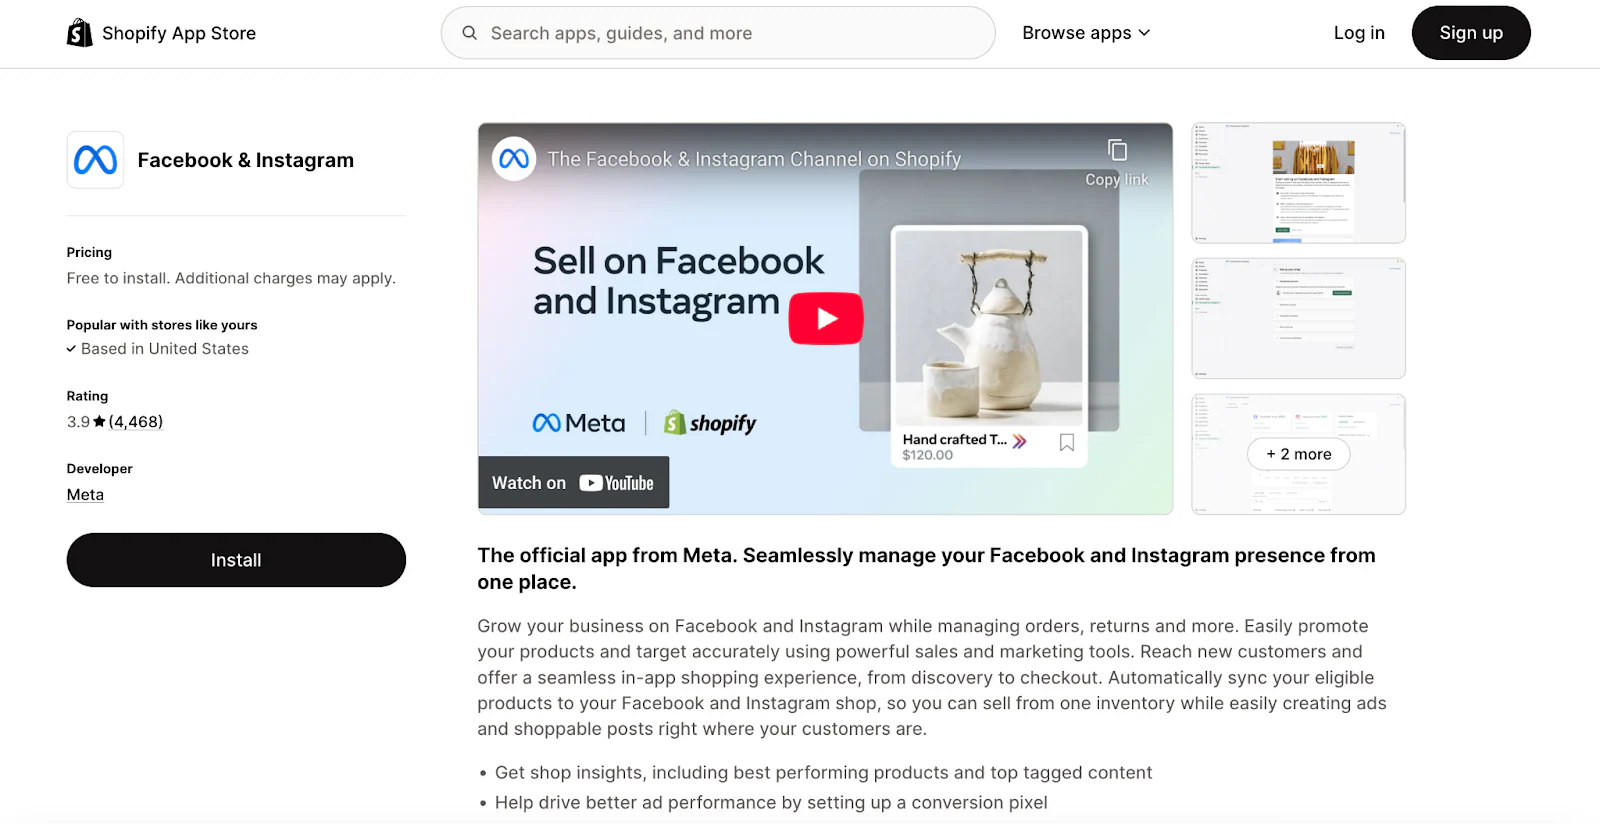Click the Shopify App Store header text
This screenshot has height=824, width=1600.
[178, 33]
